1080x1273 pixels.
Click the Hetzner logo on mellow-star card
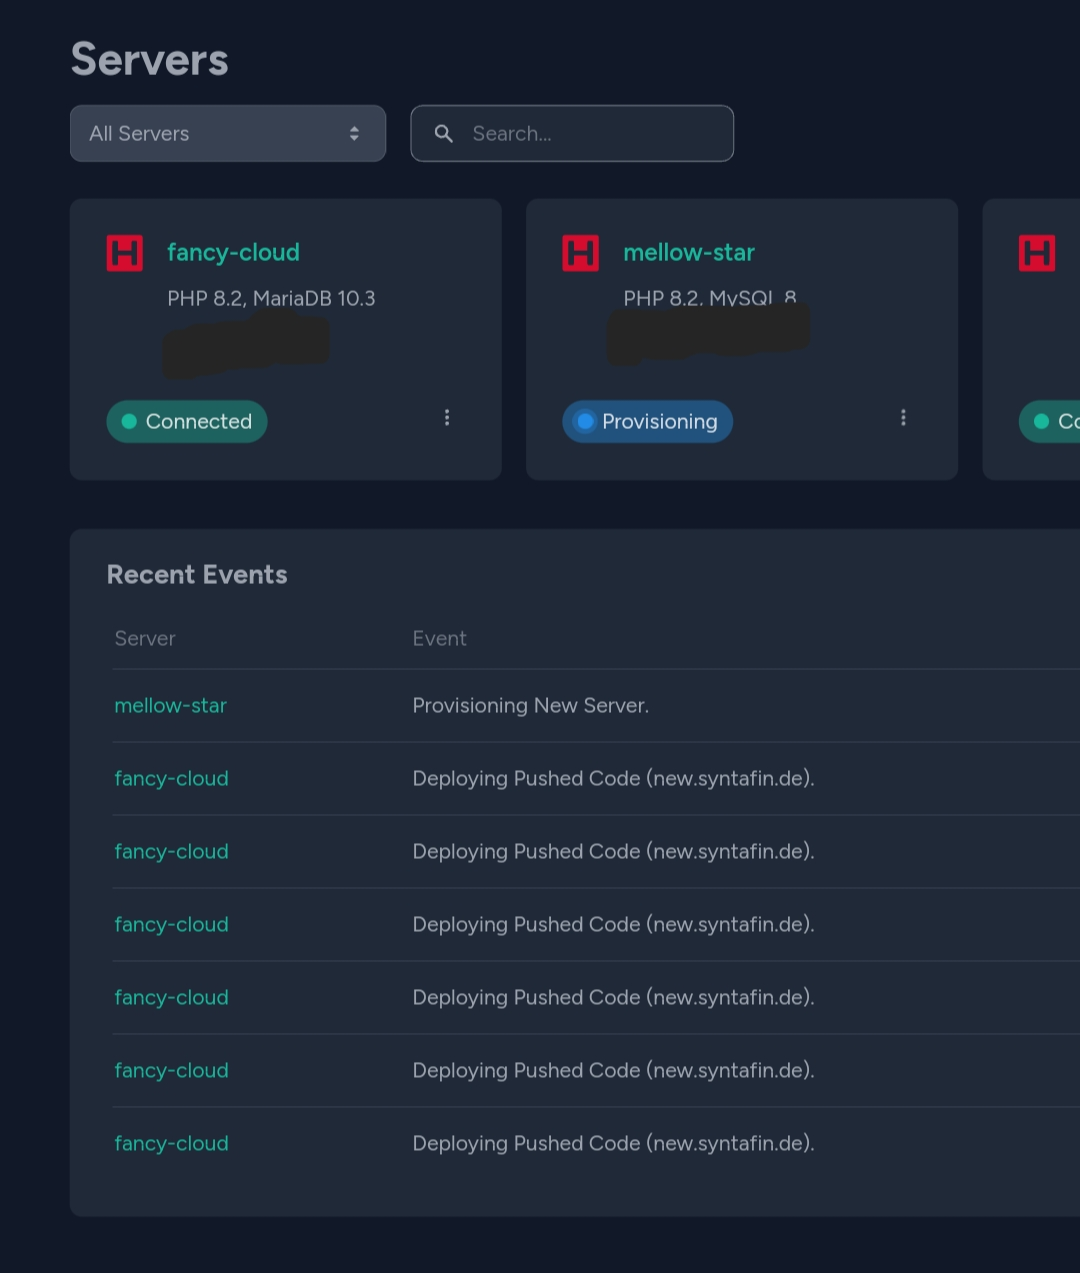coord(581,253)
